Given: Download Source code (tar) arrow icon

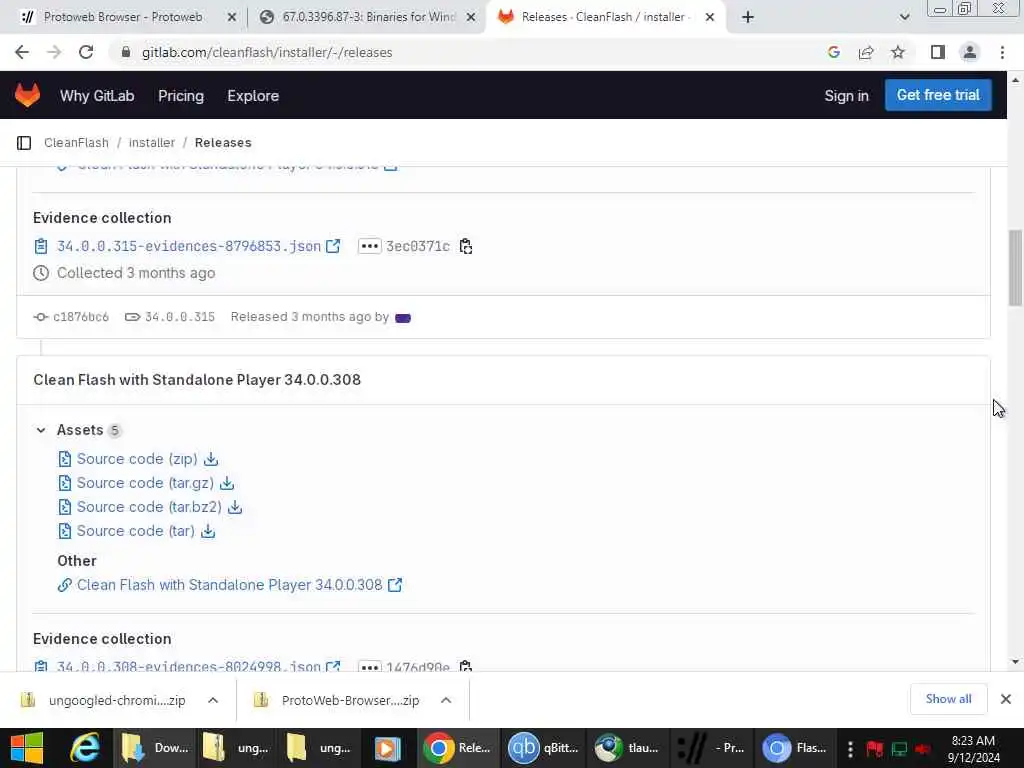Looking at the screenshot, I should 208,531.
